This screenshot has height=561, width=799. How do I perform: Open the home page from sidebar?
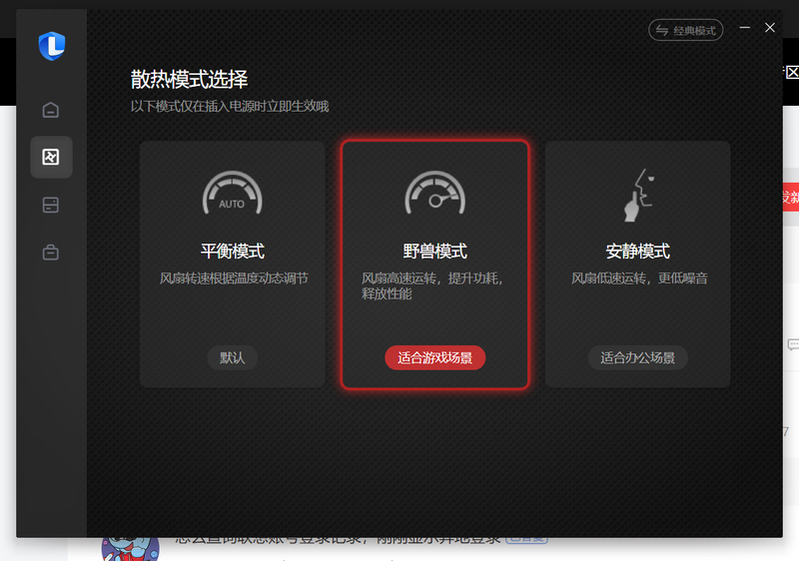[x=51, y=110]
